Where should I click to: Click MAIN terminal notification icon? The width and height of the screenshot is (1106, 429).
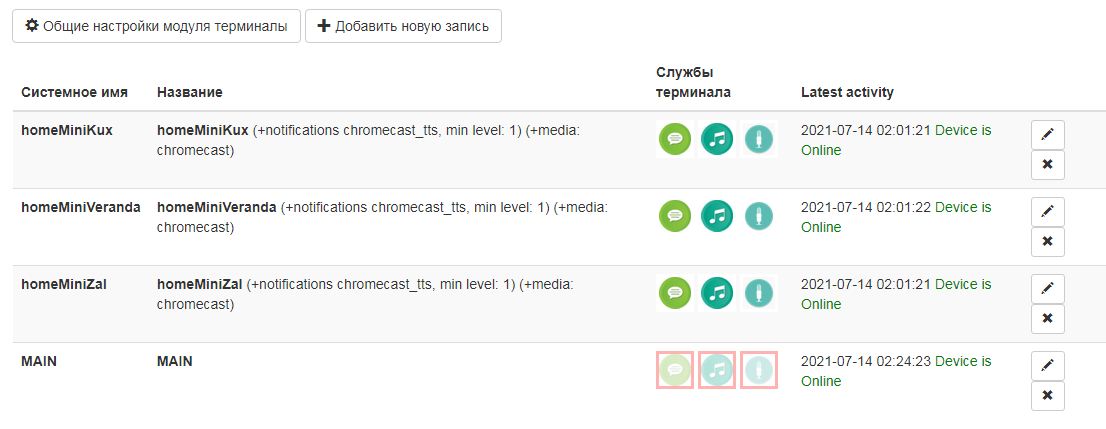[x=675, y=370]
